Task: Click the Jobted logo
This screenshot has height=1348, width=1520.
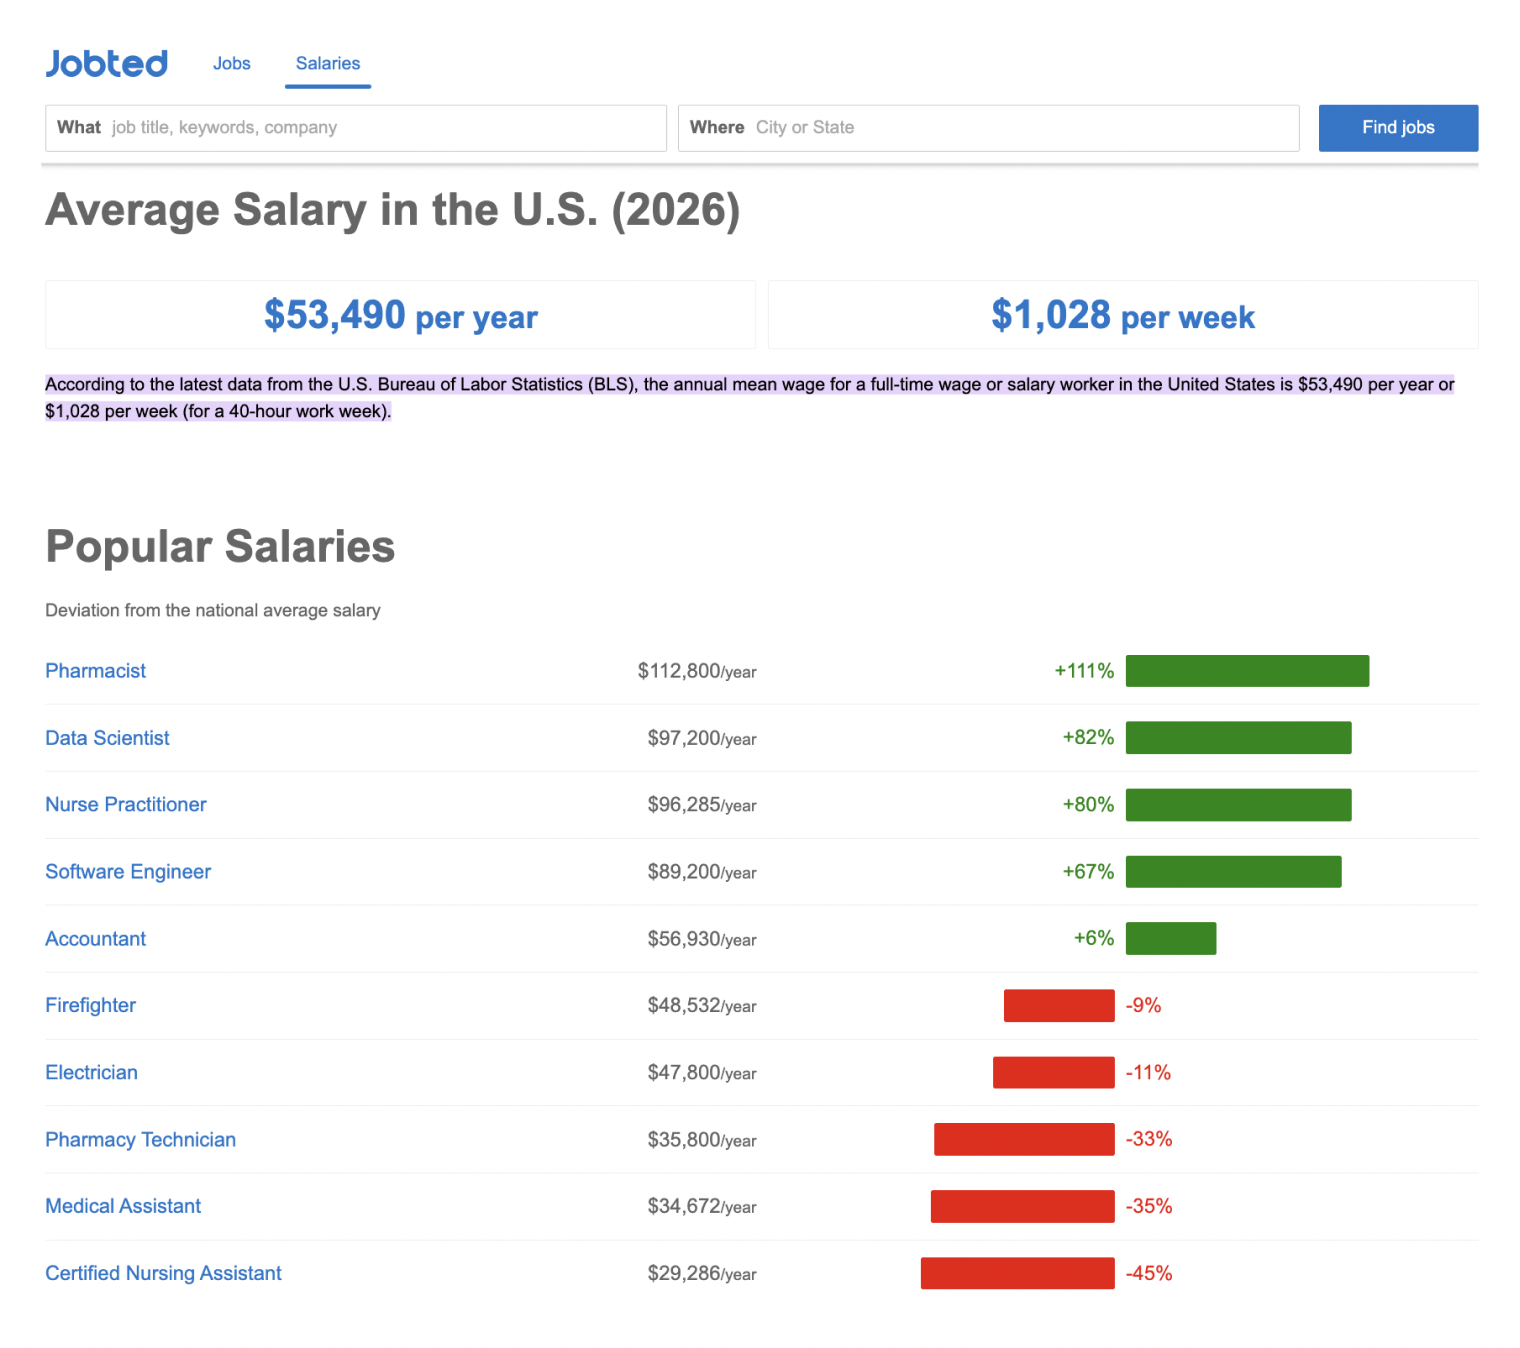Action: pyautogui.click(x=107, y=64)
